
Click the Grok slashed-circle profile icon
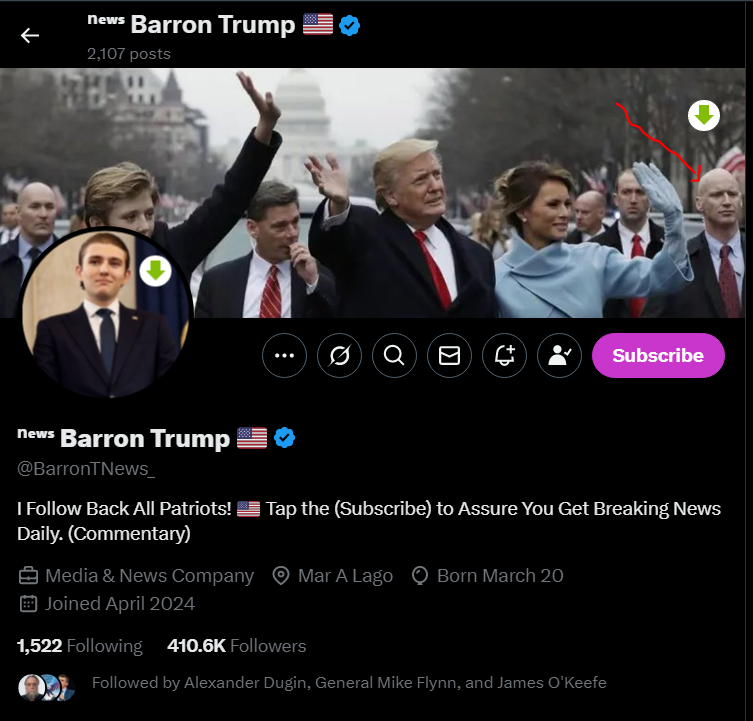[339, 355]
